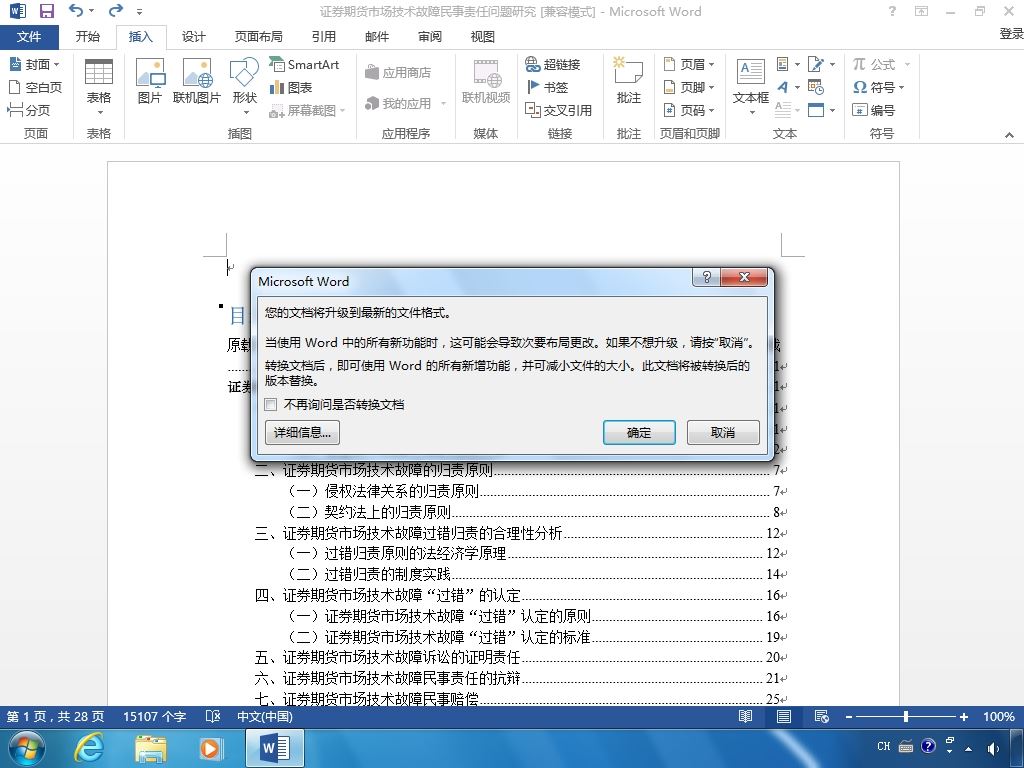The image size is (1024, 768).
Task: Open the Shapes (形状) gallery
Action: 245,86
